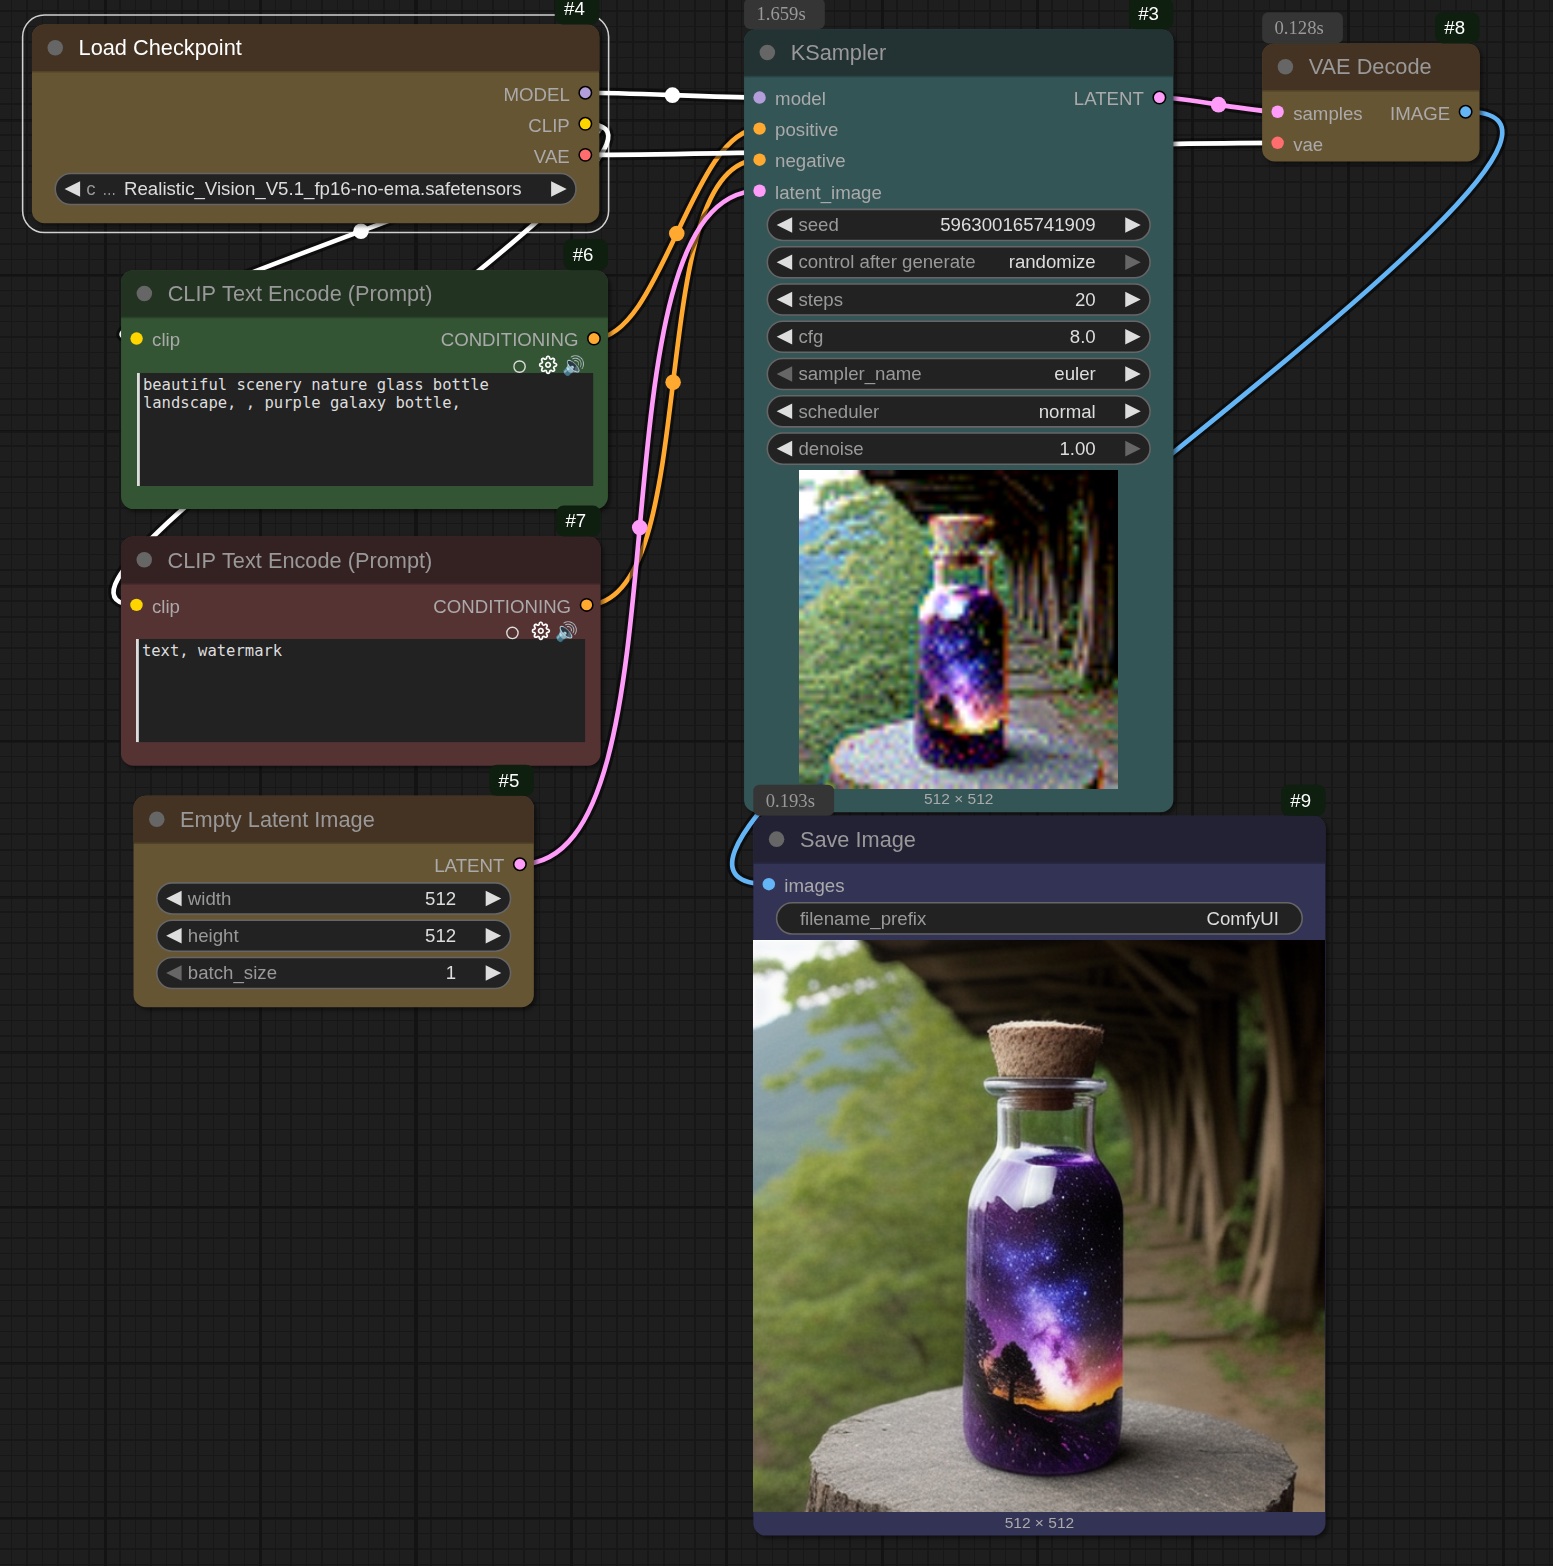
Task: Collapse the Load Checkpoint node title dot
Action: (x=54, y=47)
